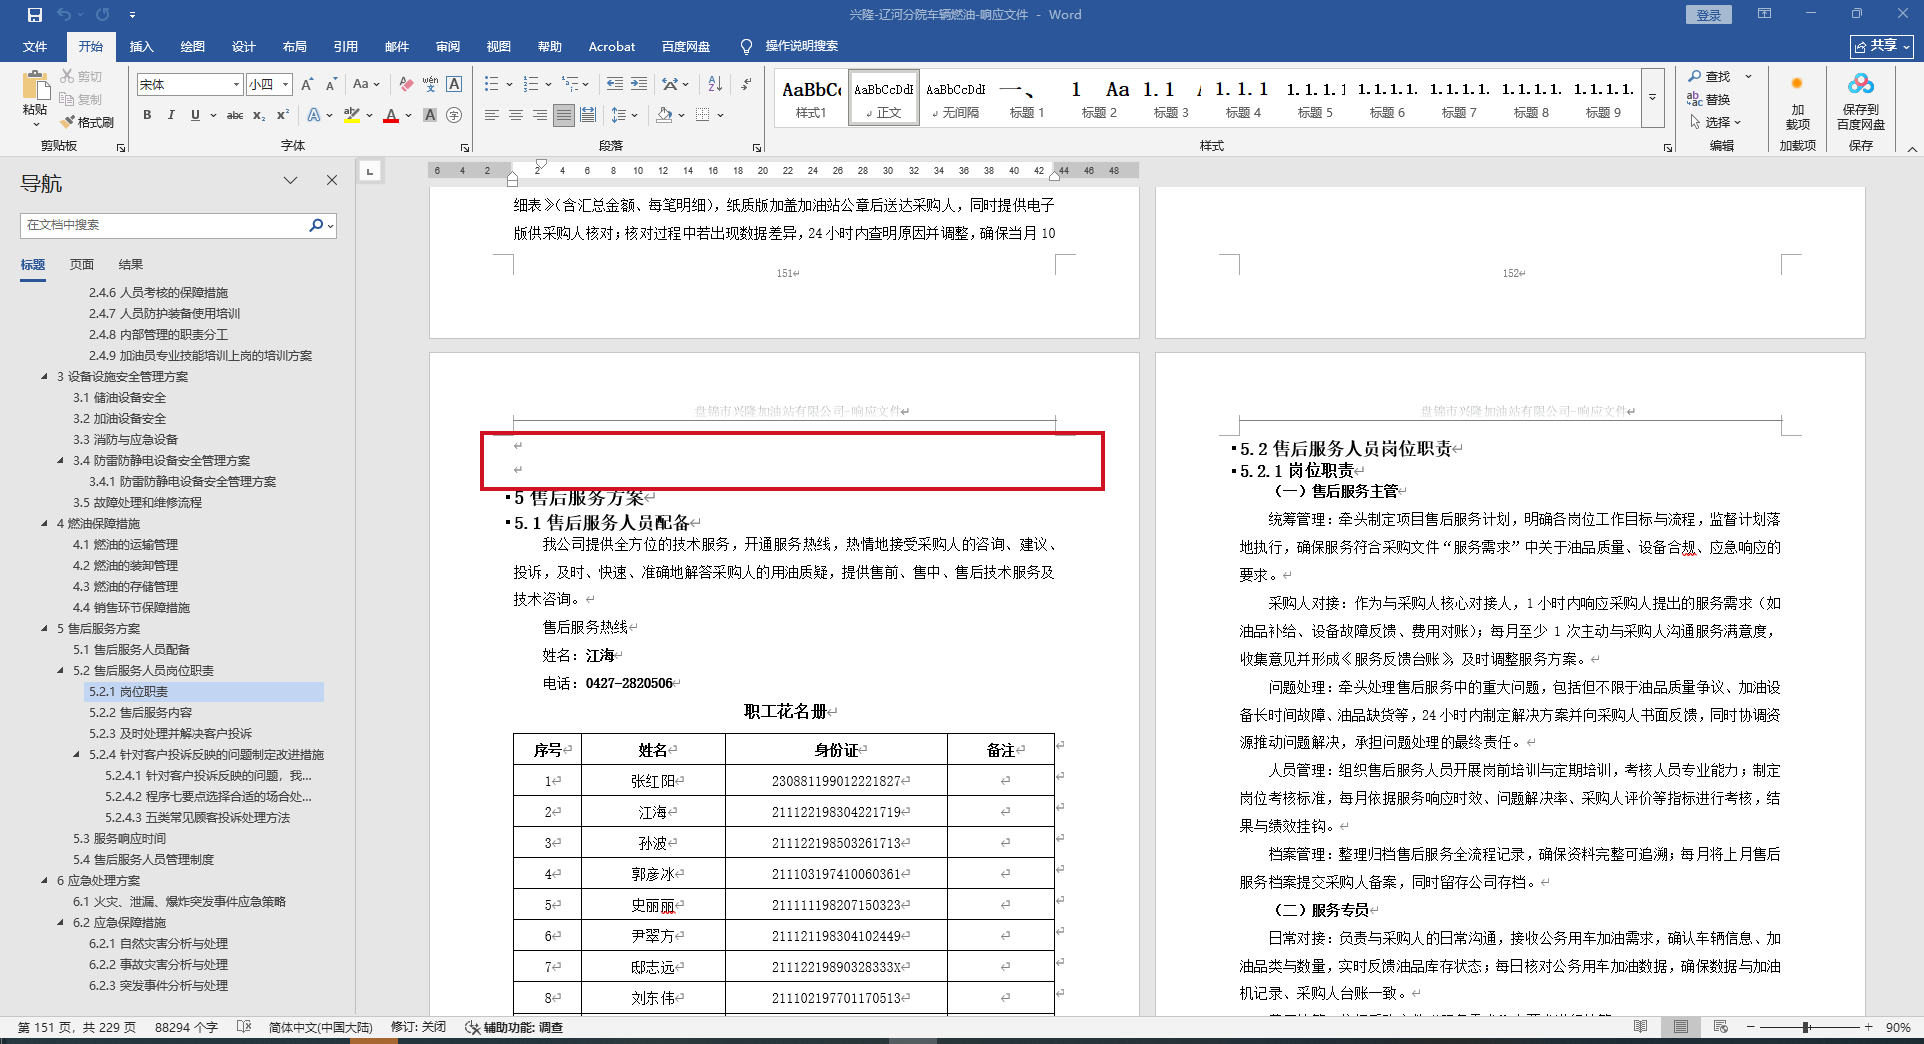Apply the 无间隔 style
Viewport: 1924px width, 1044px height.
point(955,98)
